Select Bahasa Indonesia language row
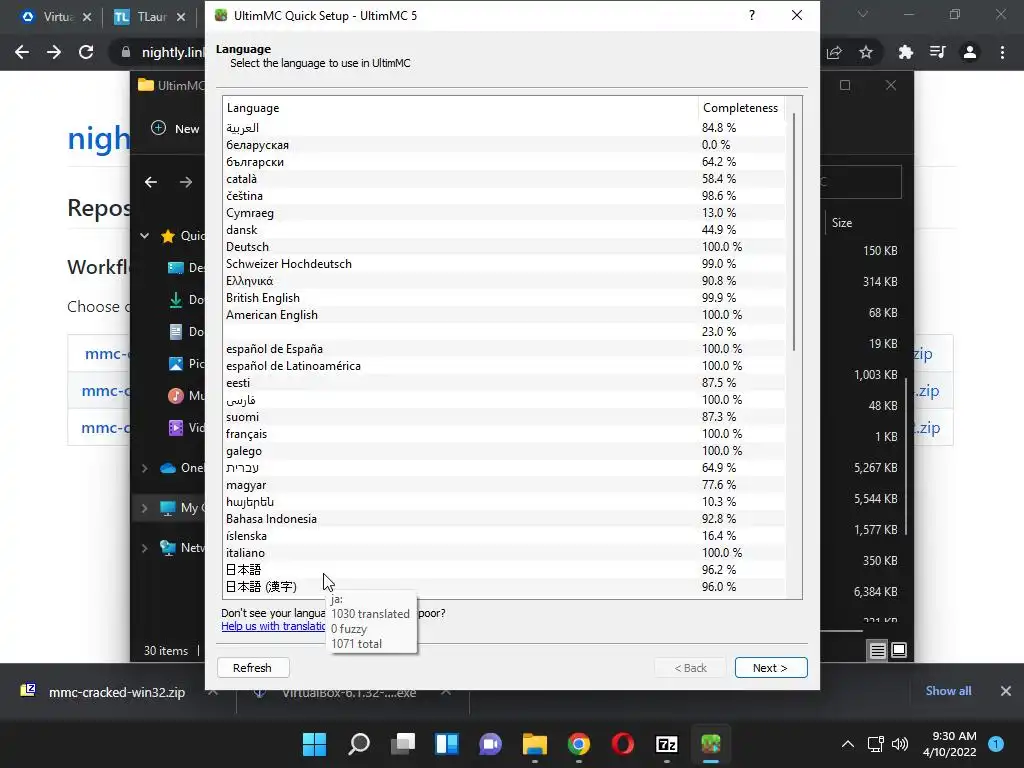Image resolution: width=1024 pixels, height=768 pixels. coord(504,519)
